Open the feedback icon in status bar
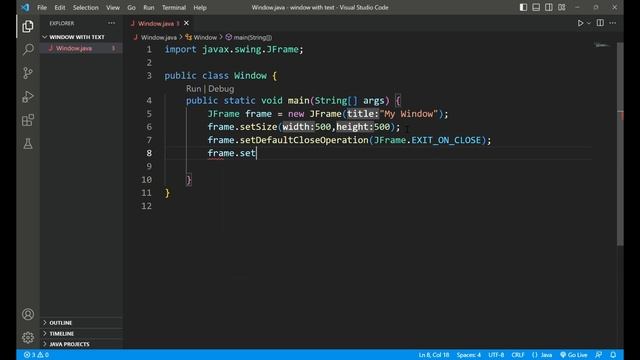 [598, 355]
